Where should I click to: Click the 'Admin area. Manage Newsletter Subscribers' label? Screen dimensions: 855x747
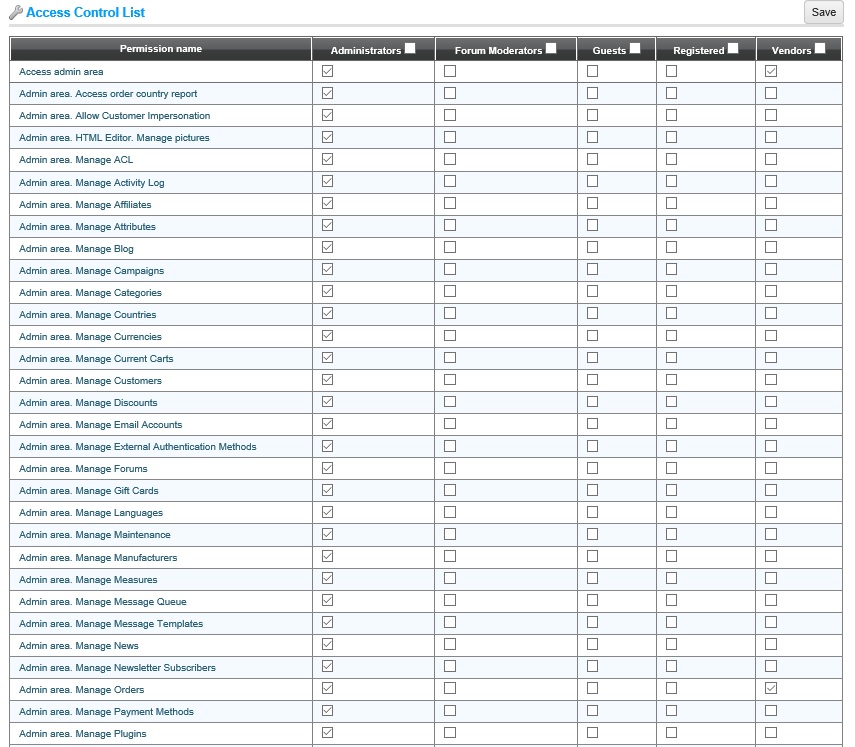click(x=117, y=668)
